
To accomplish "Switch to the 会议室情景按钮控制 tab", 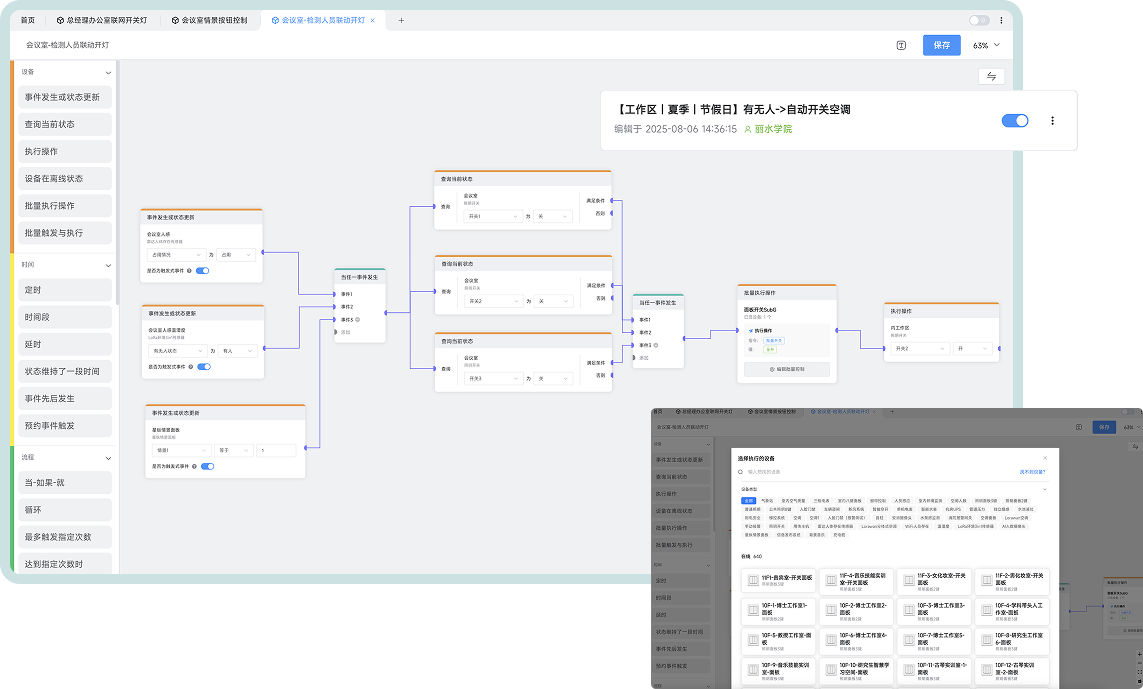I will [214, 20].
